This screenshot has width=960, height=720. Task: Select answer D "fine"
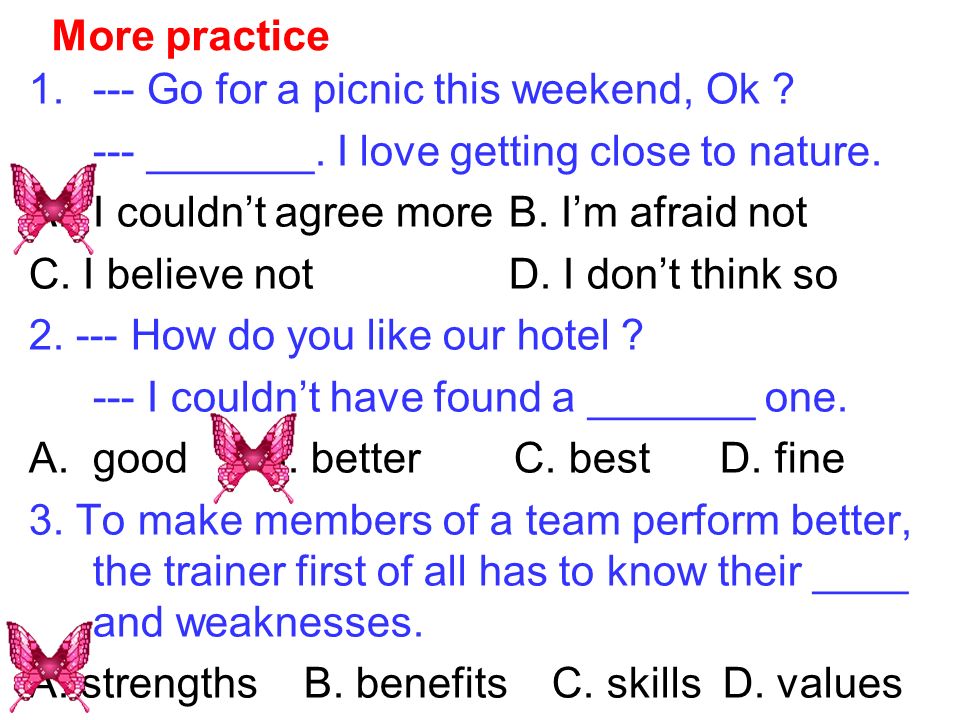pyautogui.click(x=782, y=458)
